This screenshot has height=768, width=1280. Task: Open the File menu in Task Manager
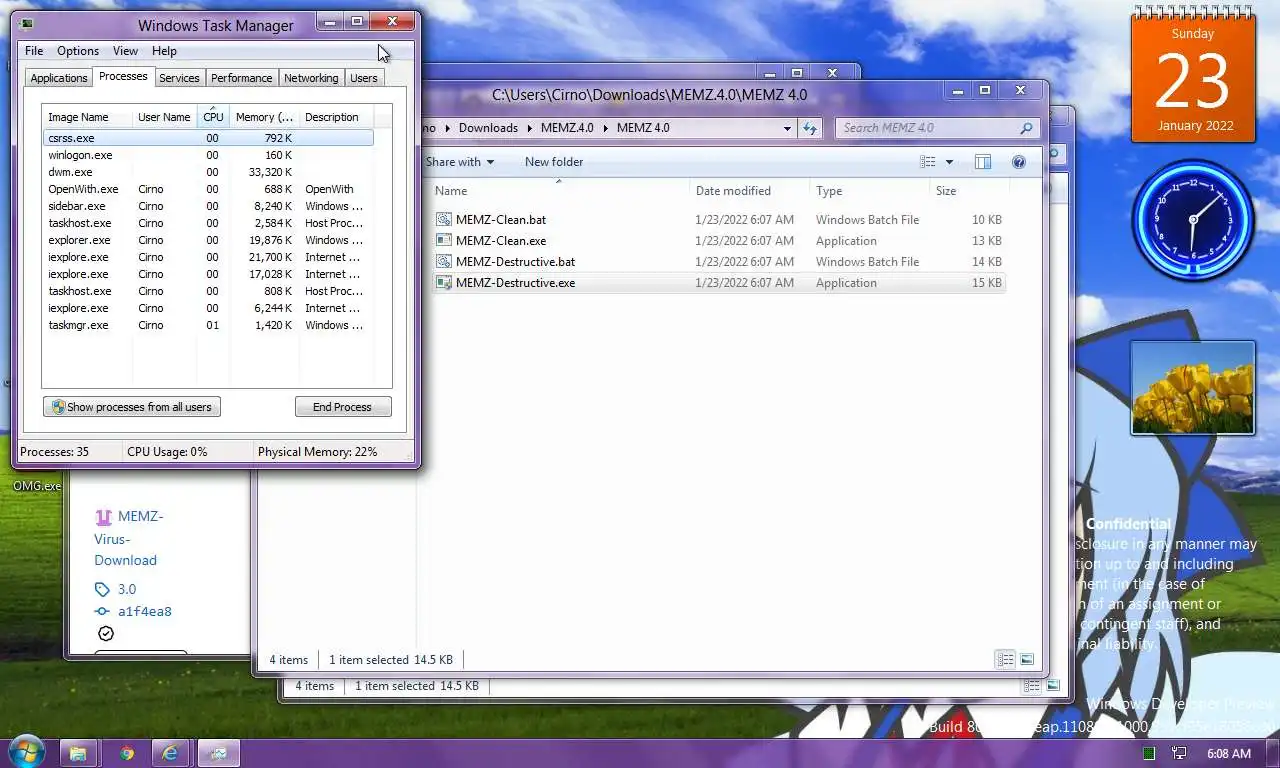pyautogui.click(x=34, y=51)
